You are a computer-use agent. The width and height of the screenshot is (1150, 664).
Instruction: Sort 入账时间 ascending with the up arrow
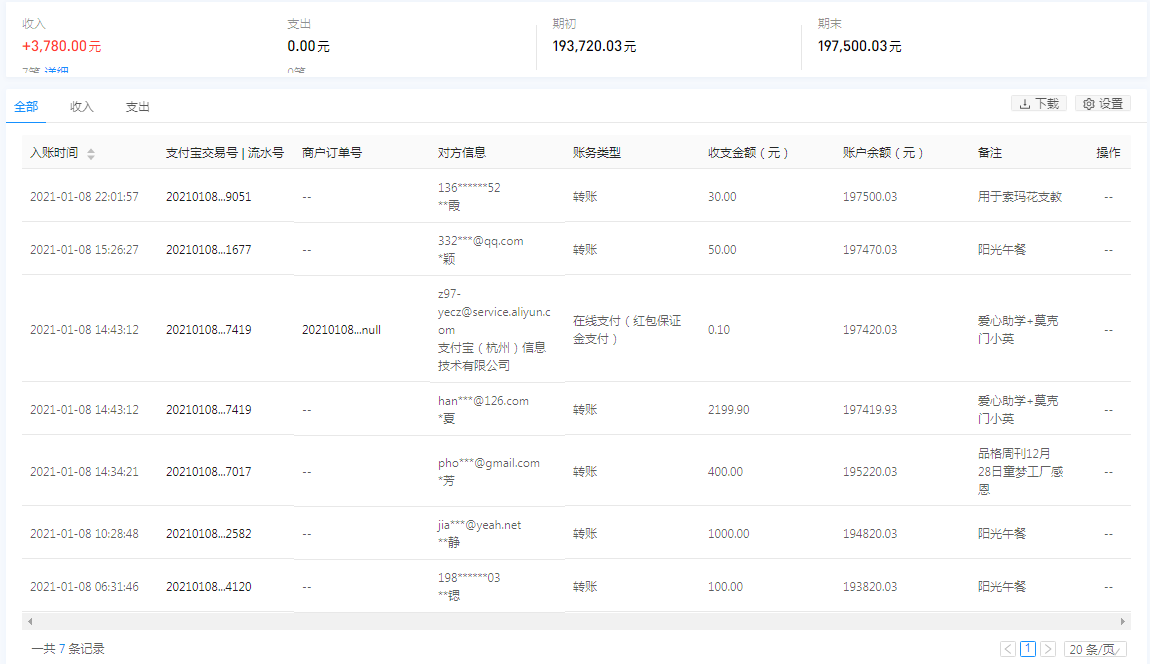[91, 148]
